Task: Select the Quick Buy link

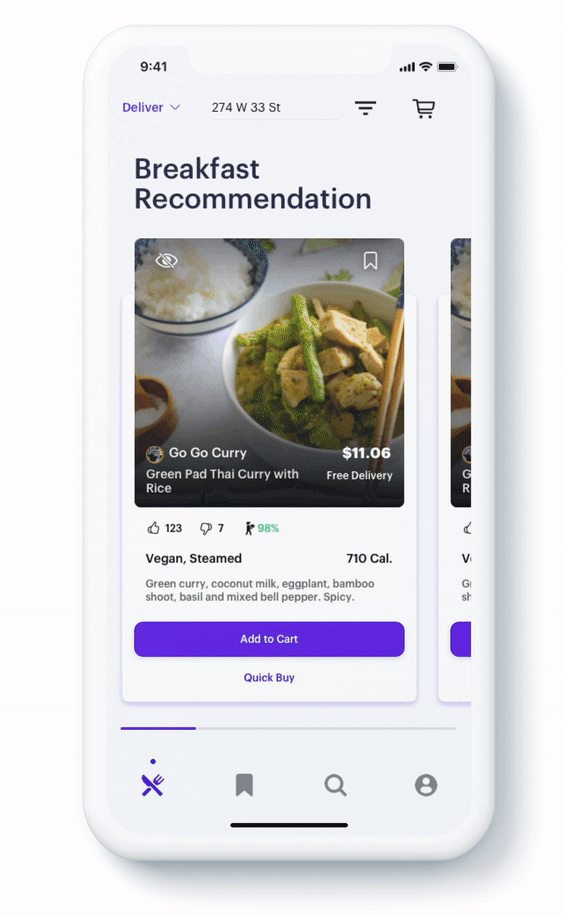Action: click(x=269, y=677)
